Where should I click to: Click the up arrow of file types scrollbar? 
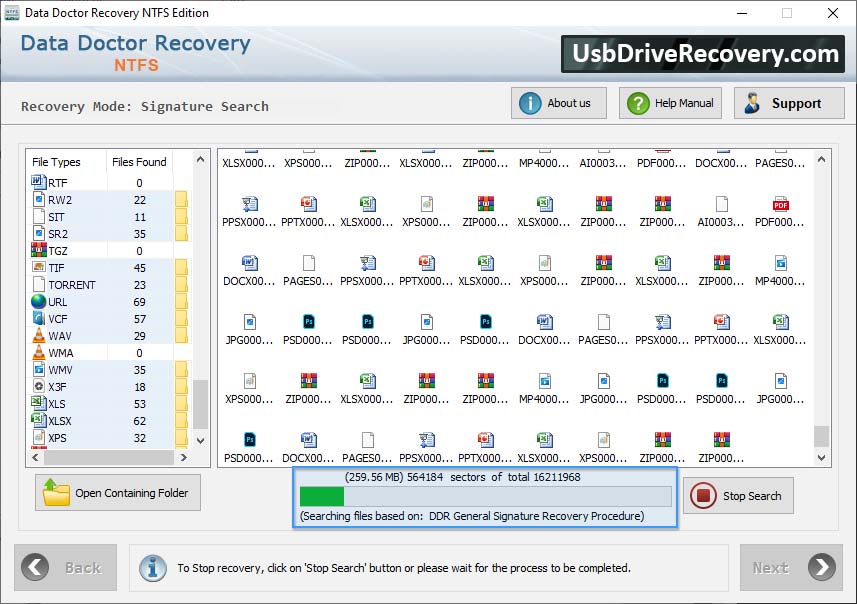coord(201,160)
